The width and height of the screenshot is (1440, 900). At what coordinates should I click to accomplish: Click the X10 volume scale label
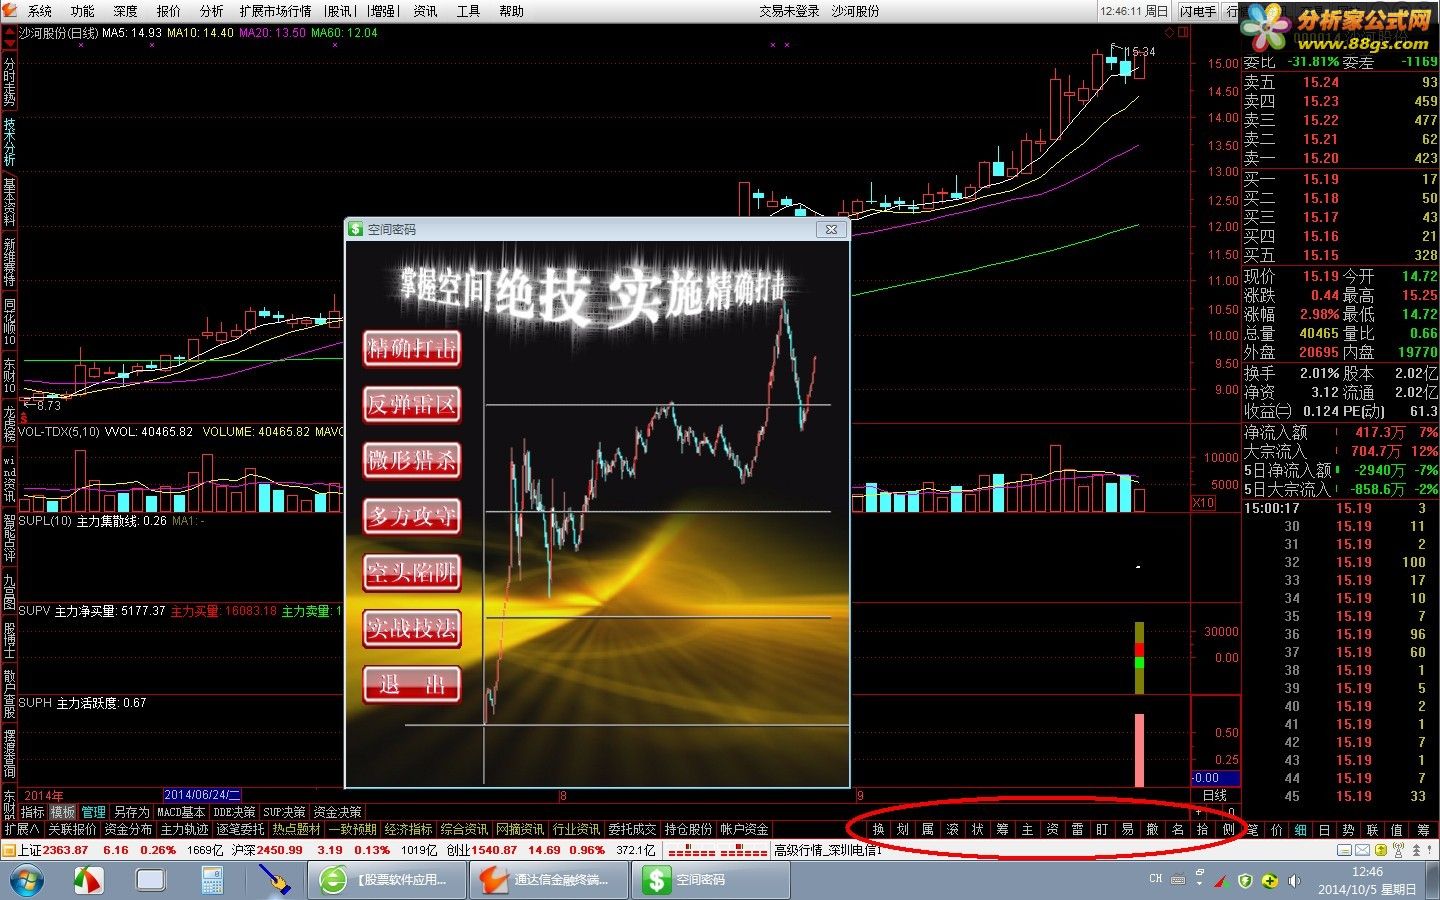coord(1203,503)
